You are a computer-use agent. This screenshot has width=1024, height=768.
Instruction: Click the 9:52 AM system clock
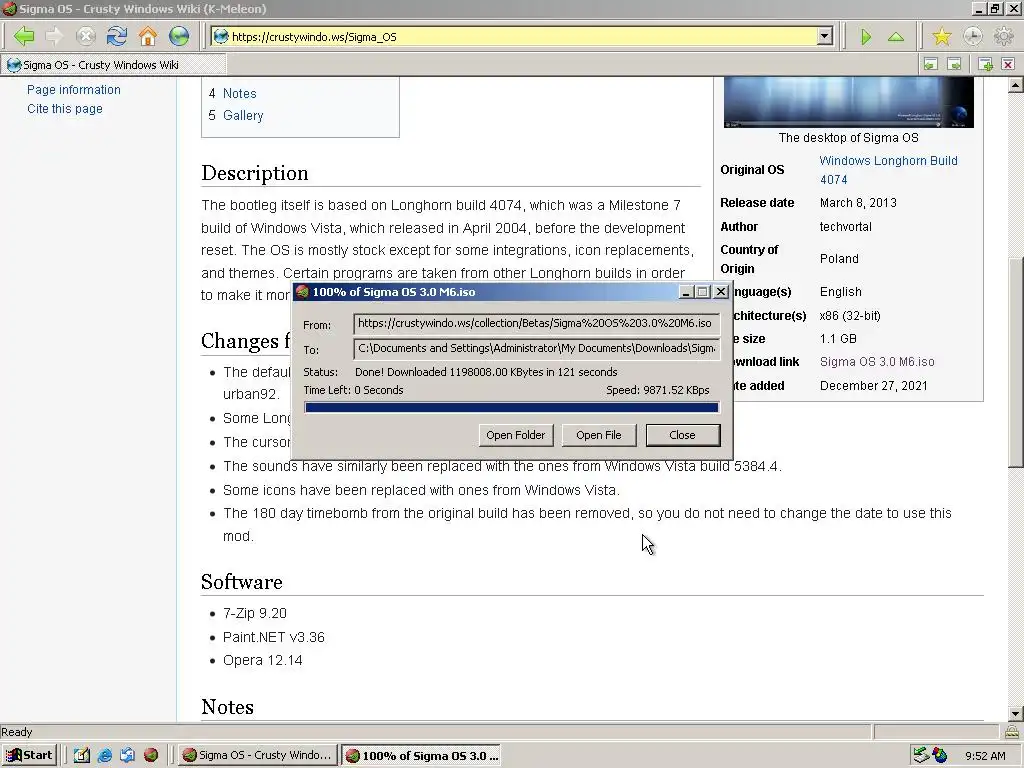point(985,756)
